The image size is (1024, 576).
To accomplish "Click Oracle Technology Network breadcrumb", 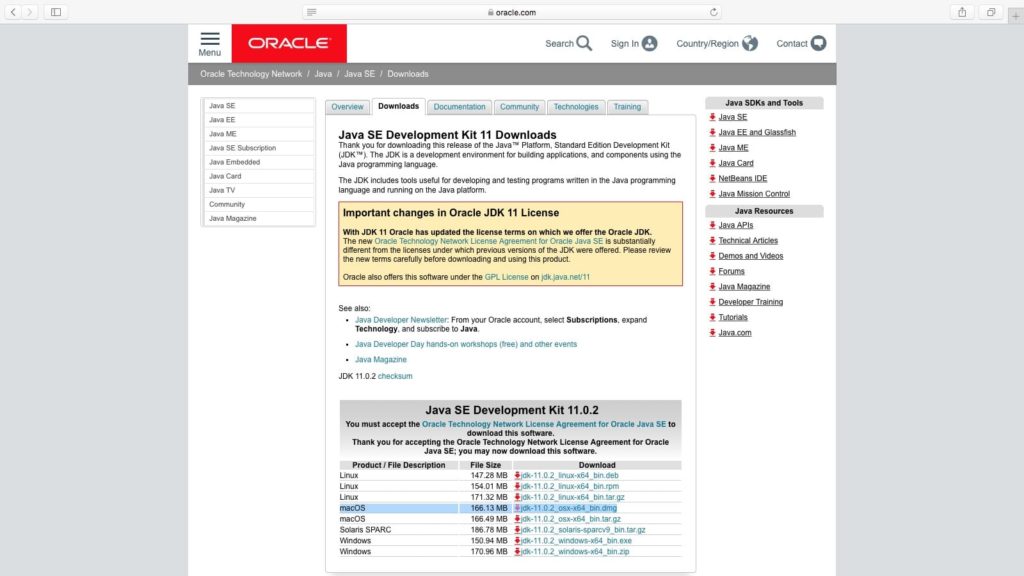I will 251,74.
